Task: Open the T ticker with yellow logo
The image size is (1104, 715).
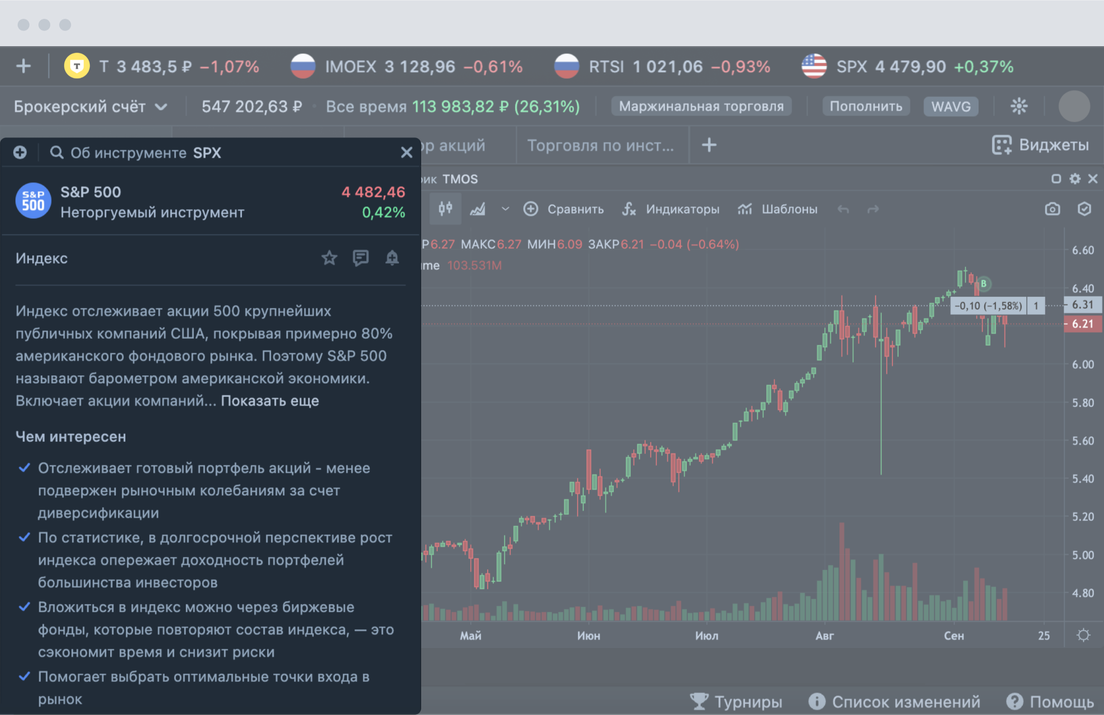Action: 162,66
